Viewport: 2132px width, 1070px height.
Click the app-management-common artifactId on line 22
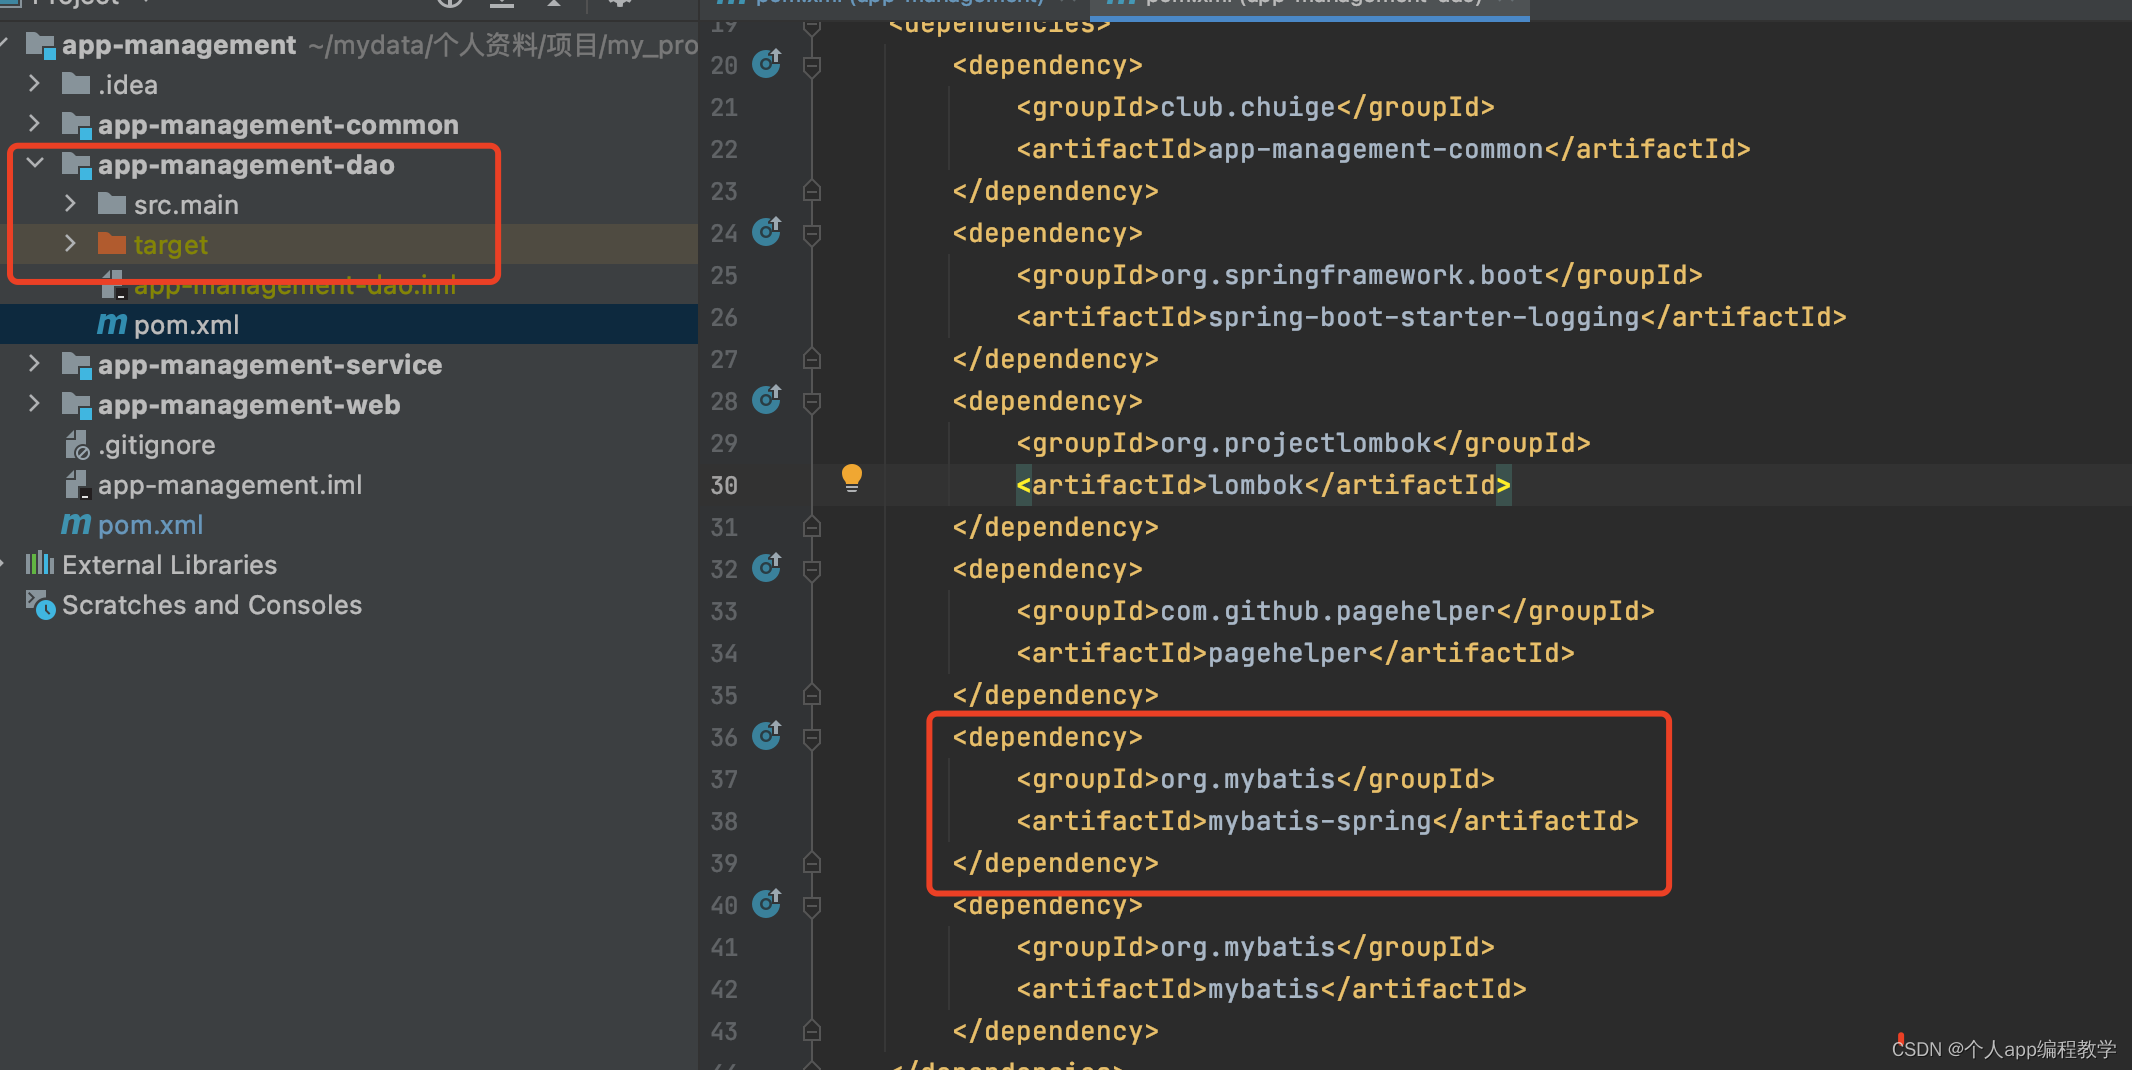[x=1376, y=149]
